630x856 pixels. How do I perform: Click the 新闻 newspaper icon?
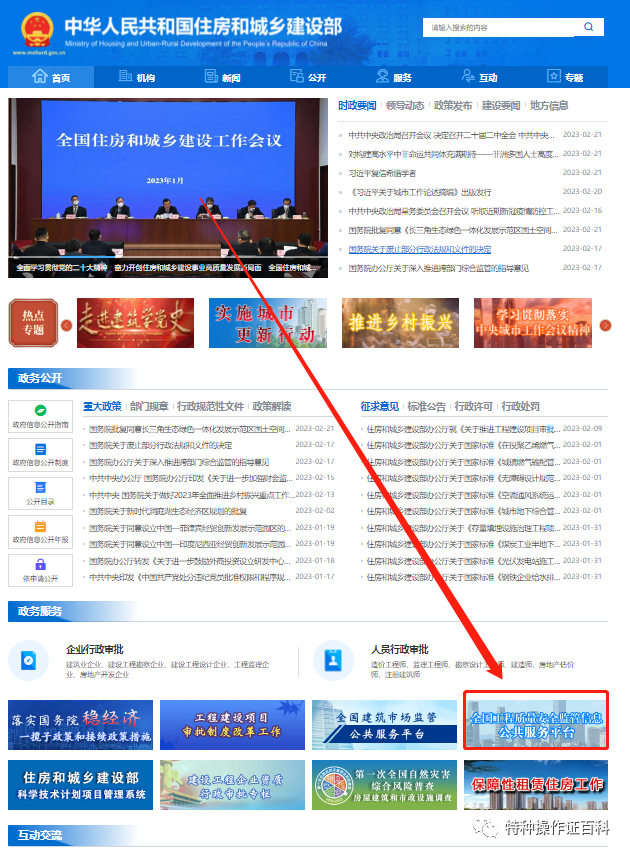tap(211, 76)
